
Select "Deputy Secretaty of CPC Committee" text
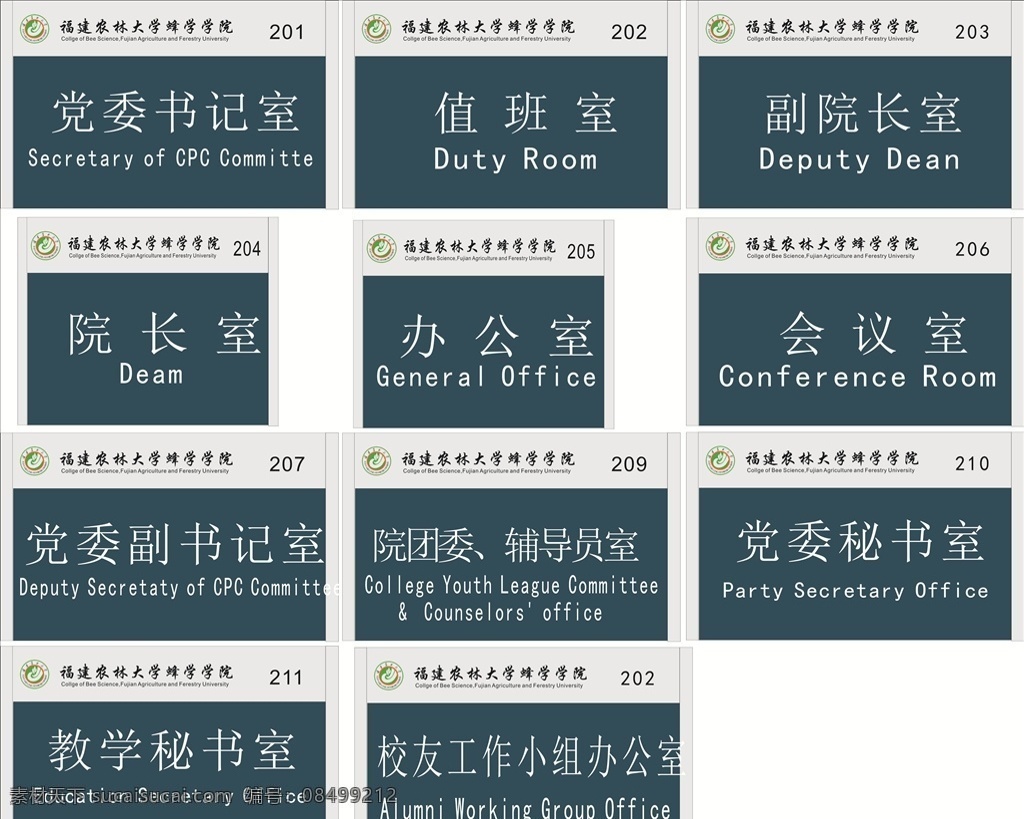[180, 587]
